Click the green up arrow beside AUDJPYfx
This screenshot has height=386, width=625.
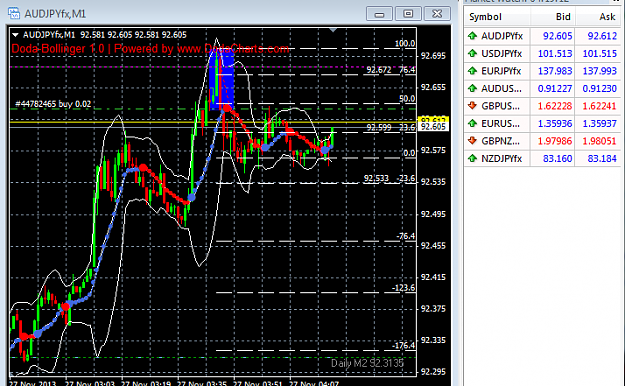(472, 36)
